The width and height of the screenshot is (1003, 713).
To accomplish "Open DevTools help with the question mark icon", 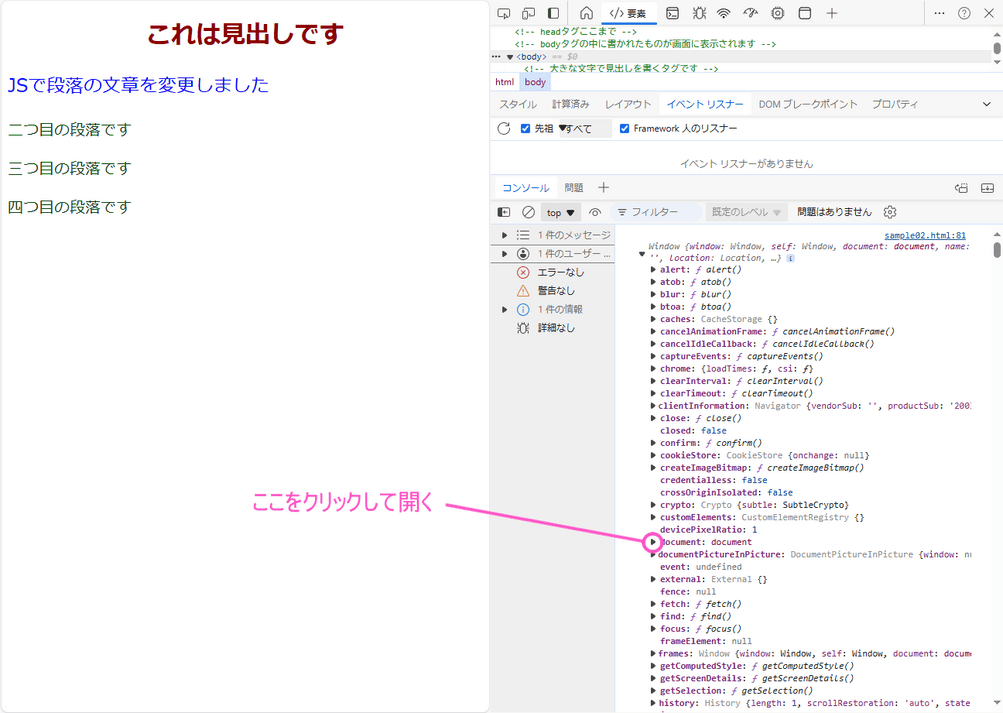I will [x=964, y=13].
